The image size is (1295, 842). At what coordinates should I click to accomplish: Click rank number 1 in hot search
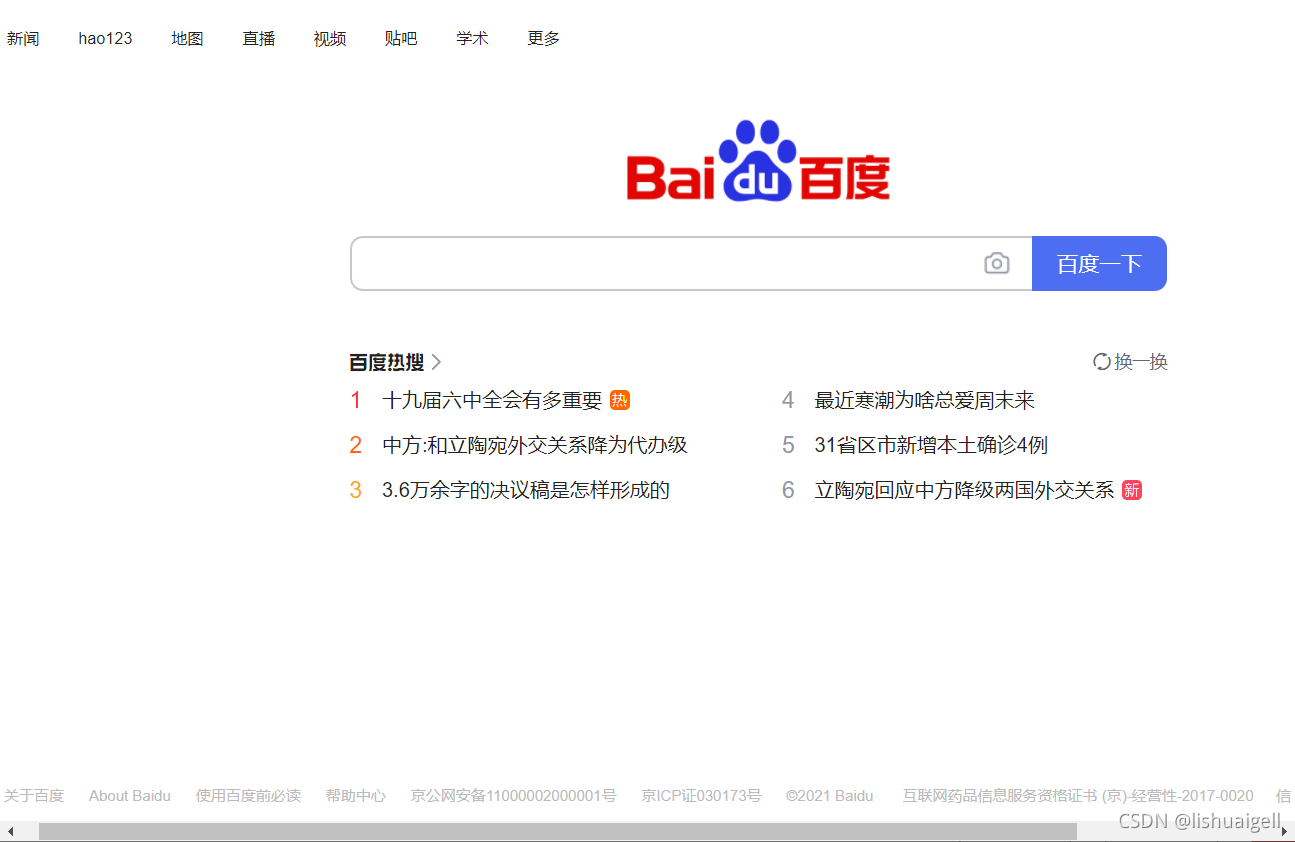point(356,400)
